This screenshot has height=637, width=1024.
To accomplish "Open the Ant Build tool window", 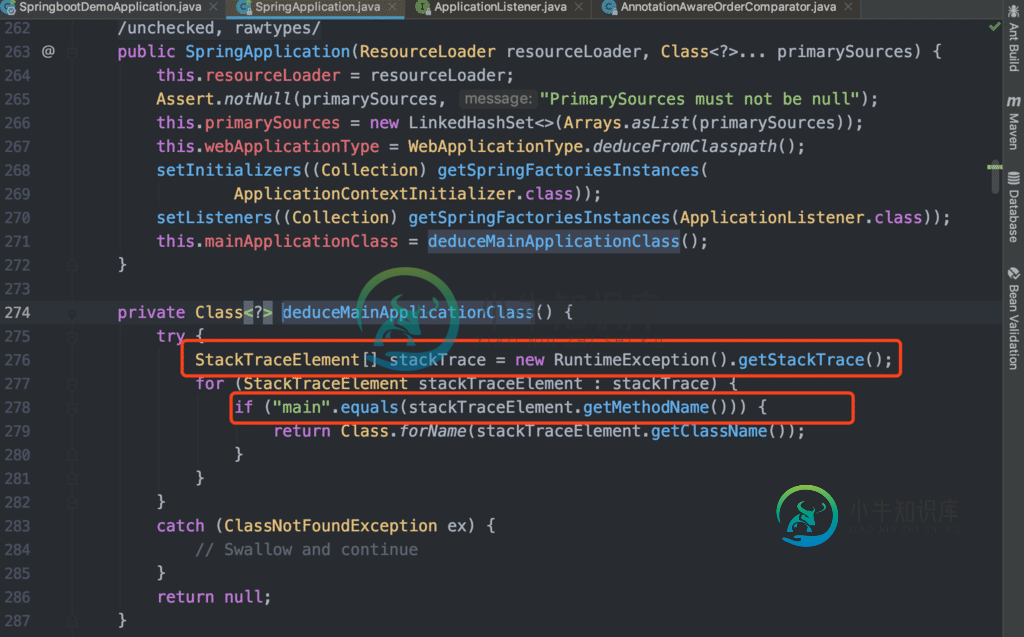I will pos(1014,39).
